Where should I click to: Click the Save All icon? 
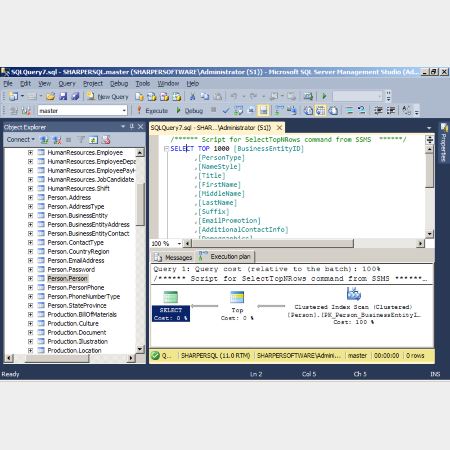(x=75, y=97)
